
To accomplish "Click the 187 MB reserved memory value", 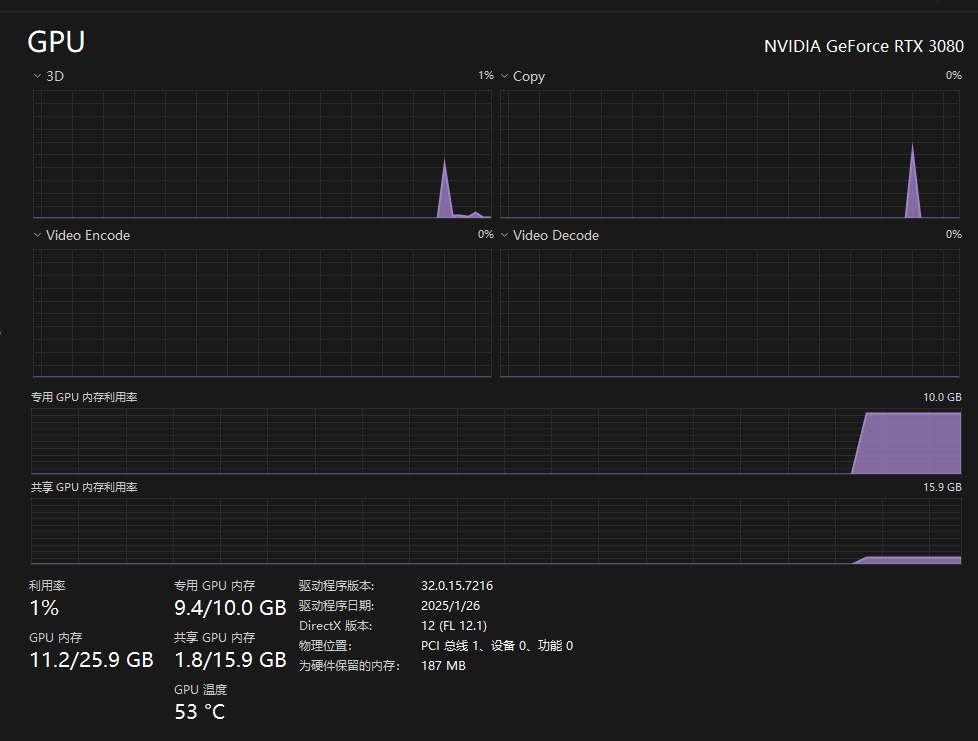I will (x=443, y=665).
